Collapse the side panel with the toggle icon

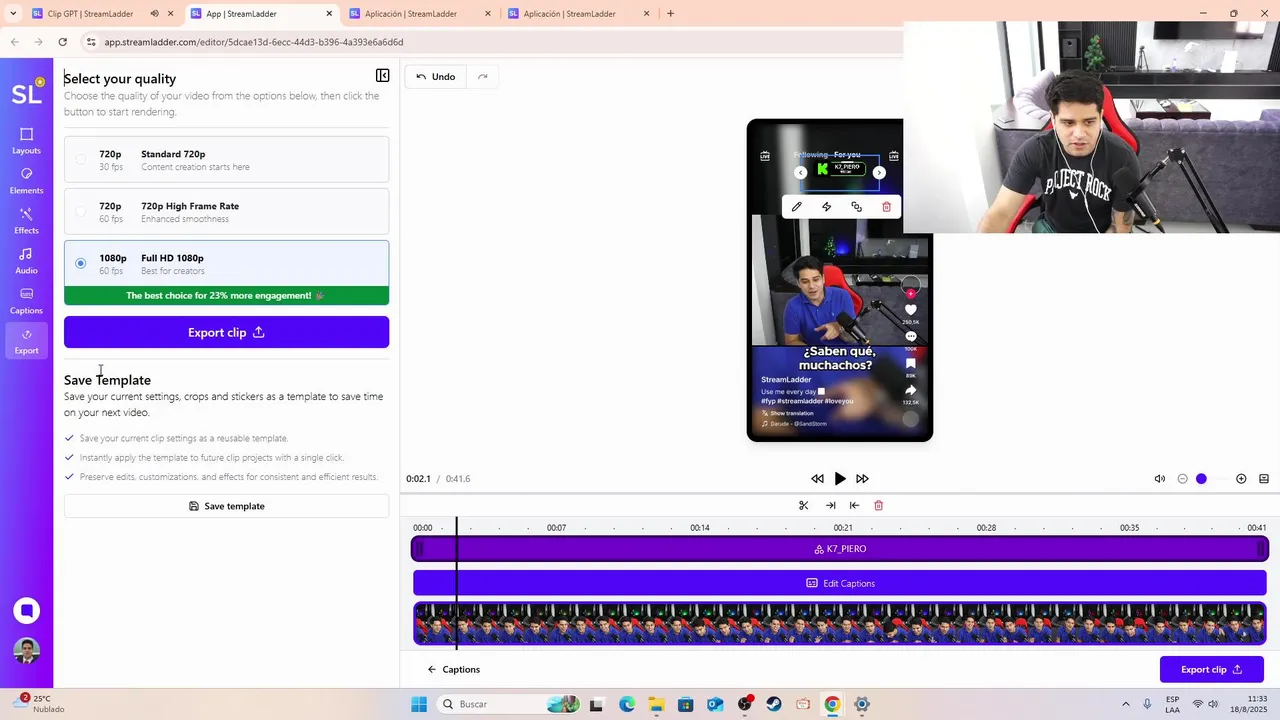point(382,76)
